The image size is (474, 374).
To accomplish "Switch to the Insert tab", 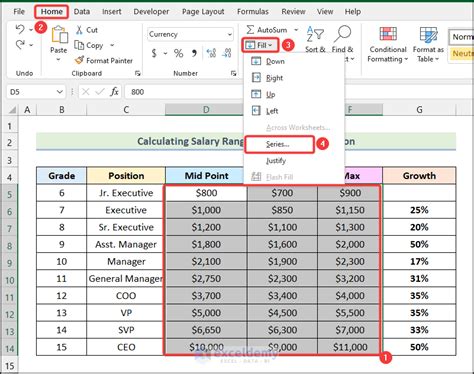I will pos(112,12).
